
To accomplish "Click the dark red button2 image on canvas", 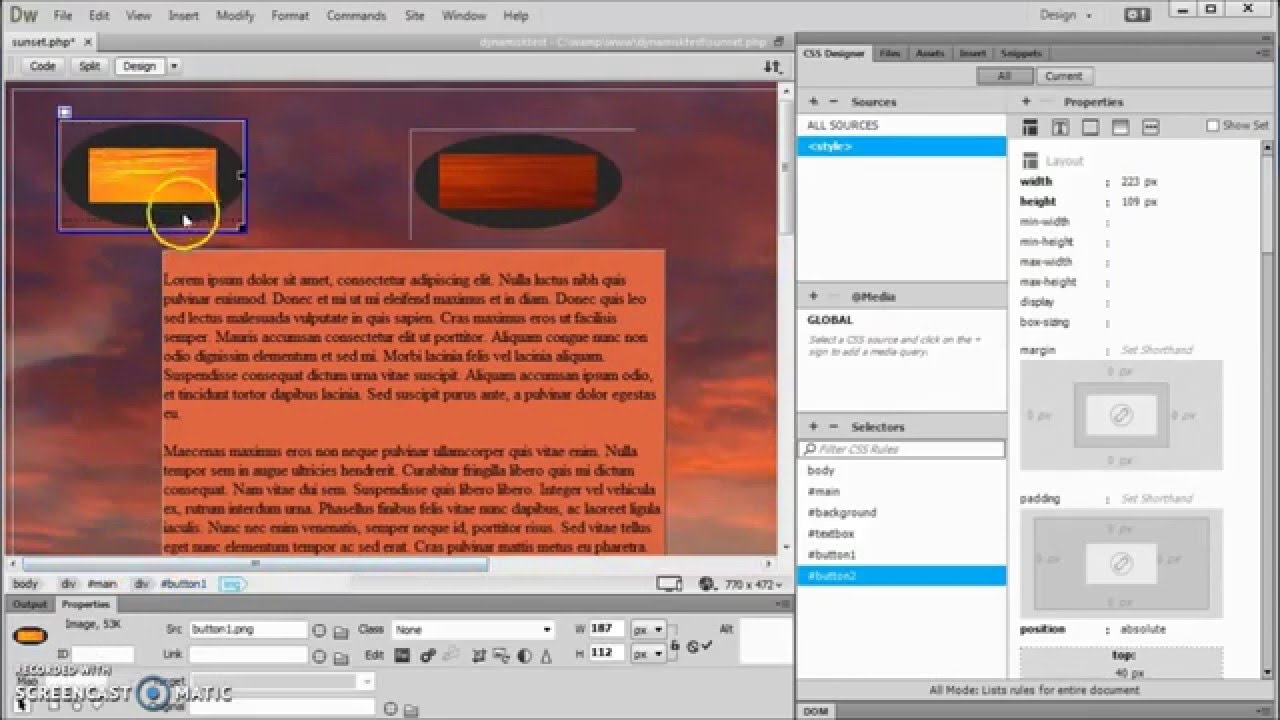I will (517, 181).
